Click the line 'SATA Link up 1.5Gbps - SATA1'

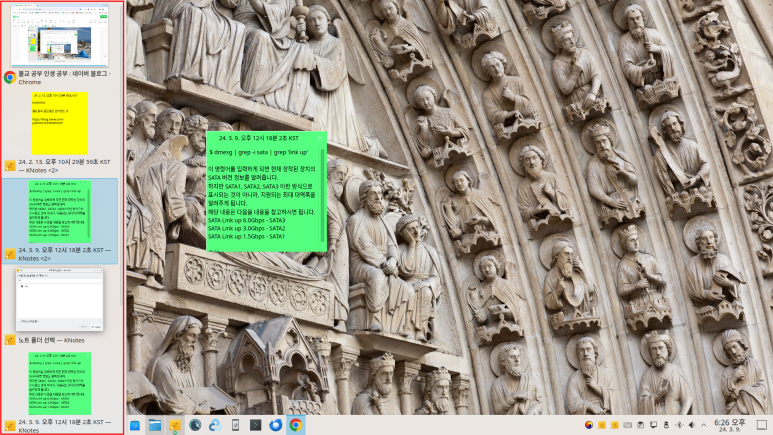pyautogui.click(x=246, y=236)
